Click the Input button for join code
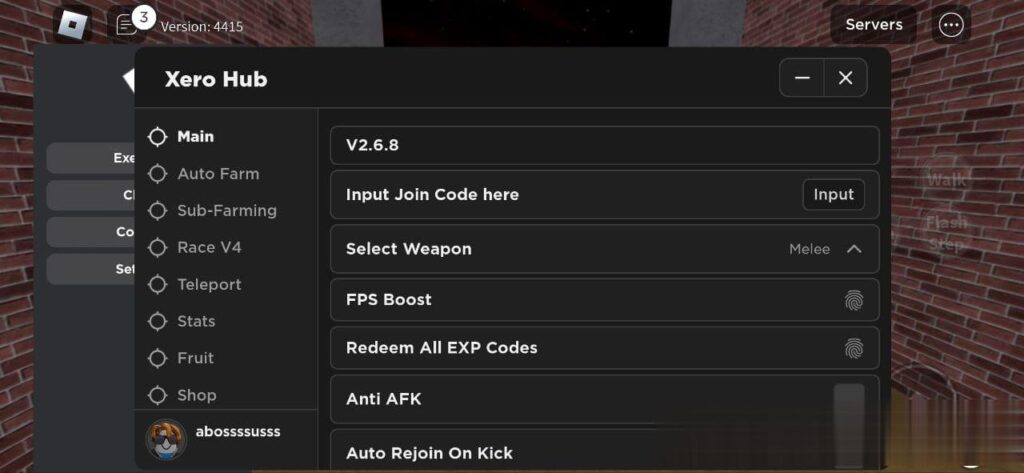The height and width of the screenshot is (473, 1024). 833,195
